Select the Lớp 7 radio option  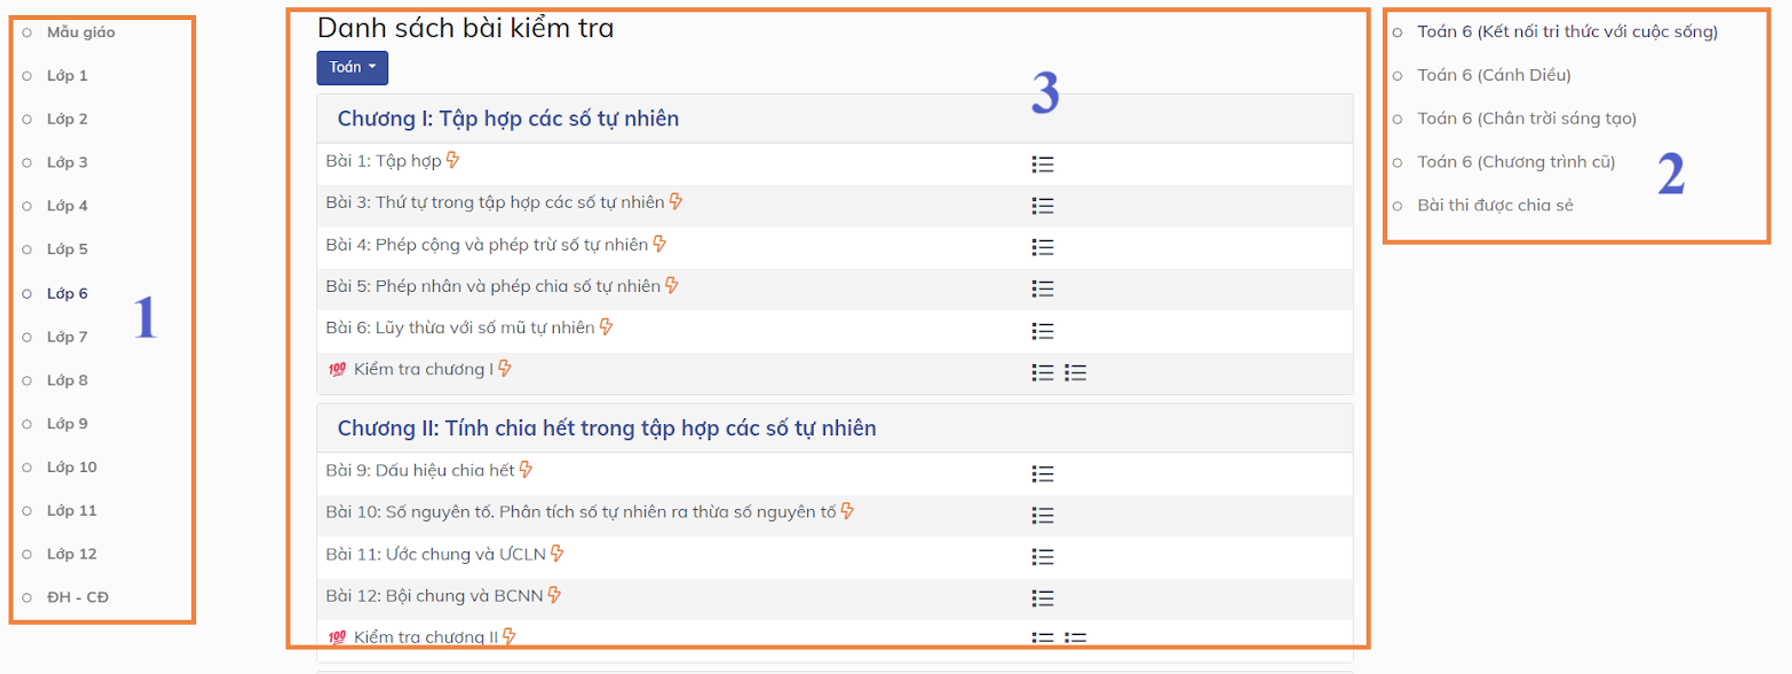click(x=27, y=337)
